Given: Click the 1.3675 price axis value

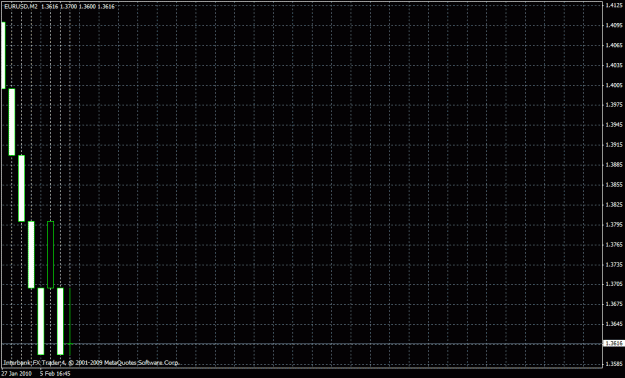Looking at the screenshot, I should [614, 304].
